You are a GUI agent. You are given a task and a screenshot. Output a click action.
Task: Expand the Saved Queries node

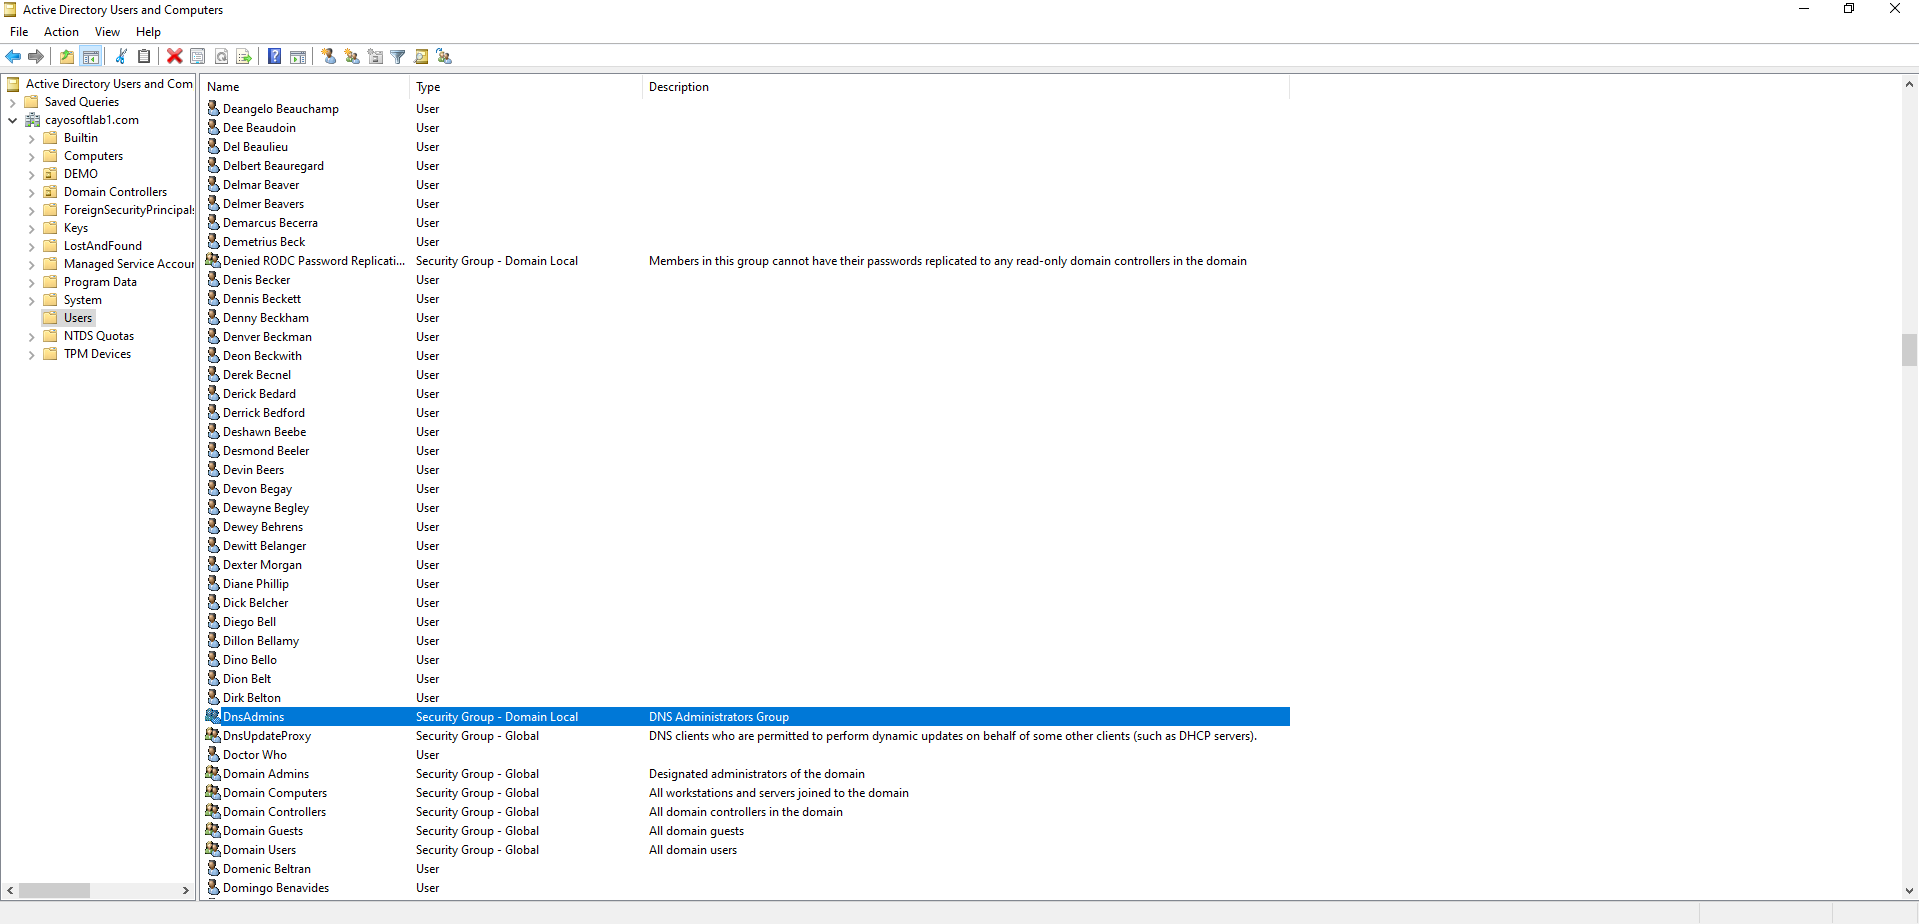coord(13,103)
